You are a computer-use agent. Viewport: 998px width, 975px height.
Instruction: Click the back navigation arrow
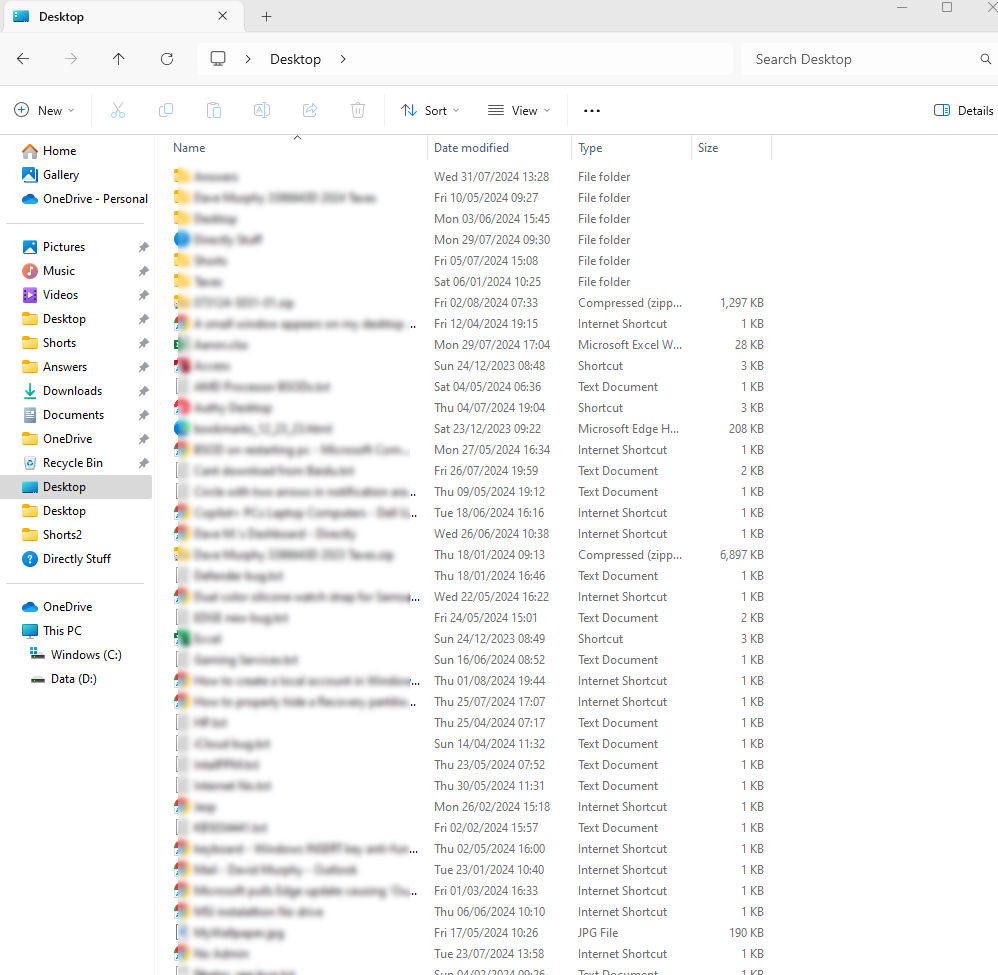pyautogui.click(x=23, y=59)
